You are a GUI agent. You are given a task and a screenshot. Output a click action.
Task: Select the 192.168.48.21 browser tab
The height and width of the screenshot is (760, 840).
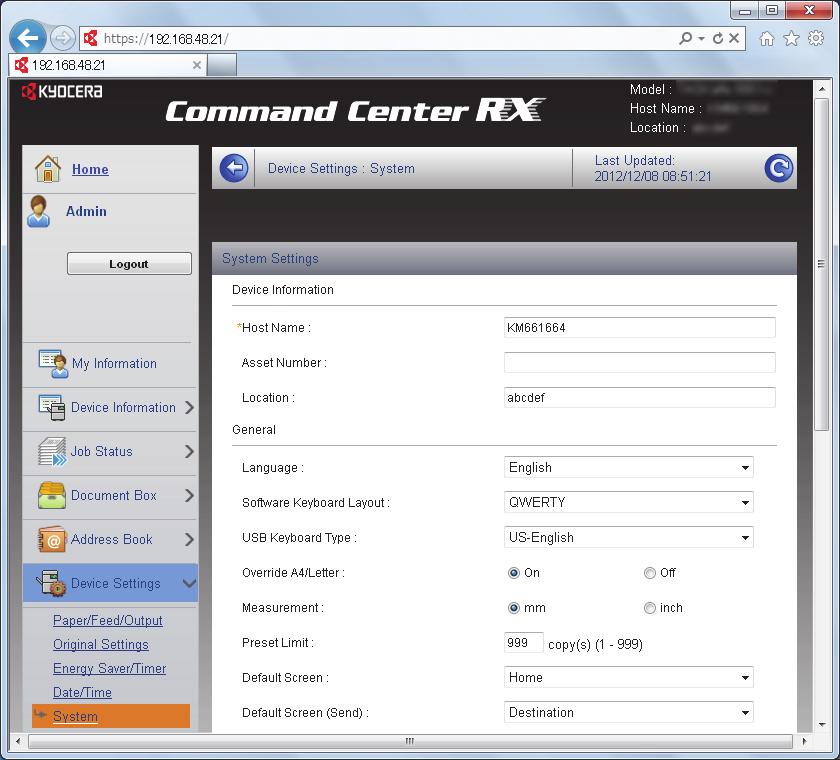107,65
